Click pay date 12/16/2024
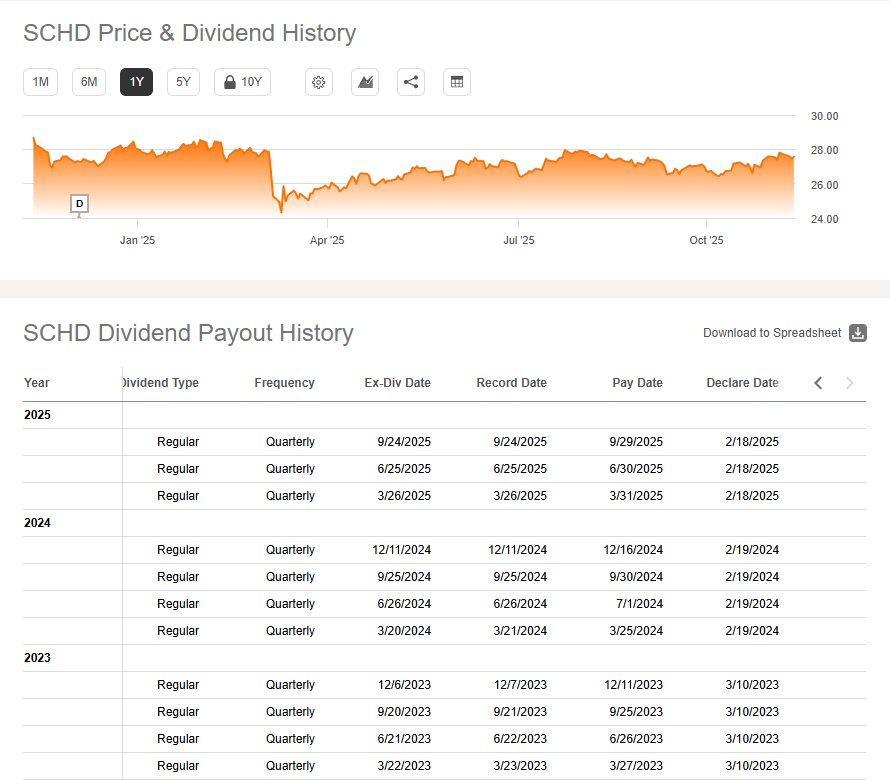This screenshot has height=780, width=890. pyautogui.click(x=633, y=550)
